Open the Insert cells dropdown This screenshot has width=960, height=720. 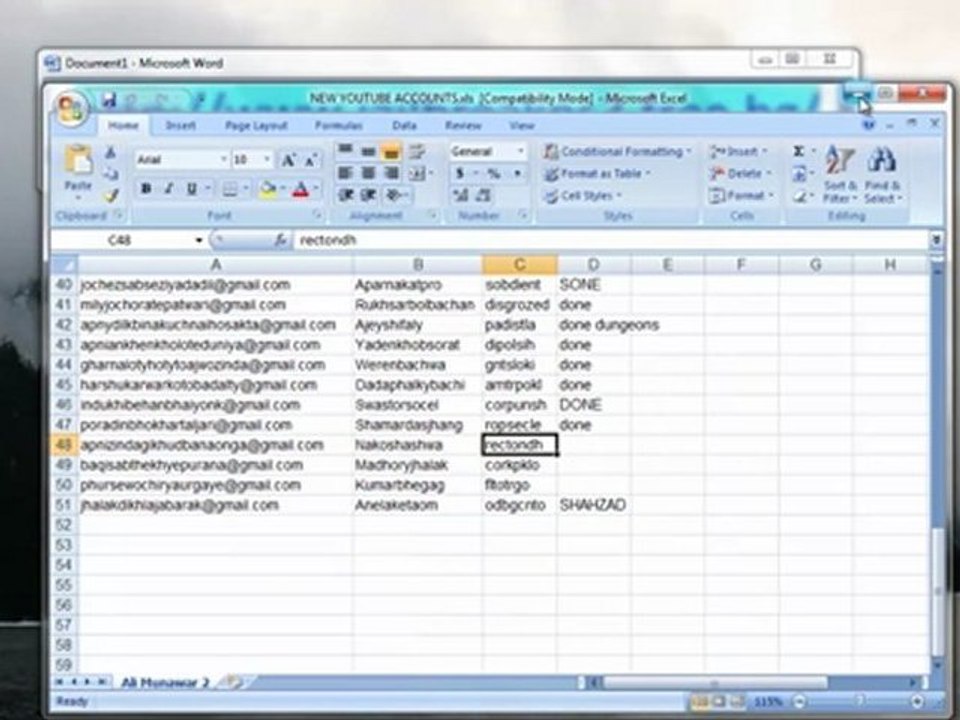tap(738, 151)
